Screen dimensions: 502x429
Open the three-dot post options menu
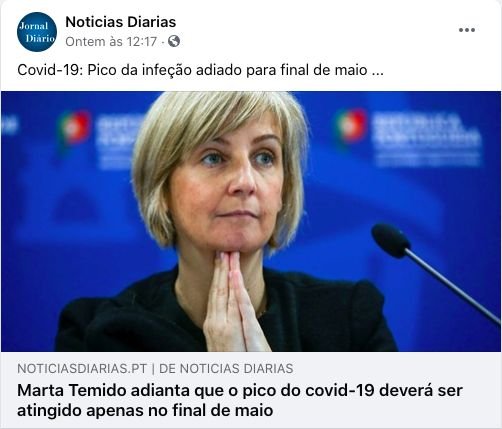pyautogui.click(x=467, y=30)
